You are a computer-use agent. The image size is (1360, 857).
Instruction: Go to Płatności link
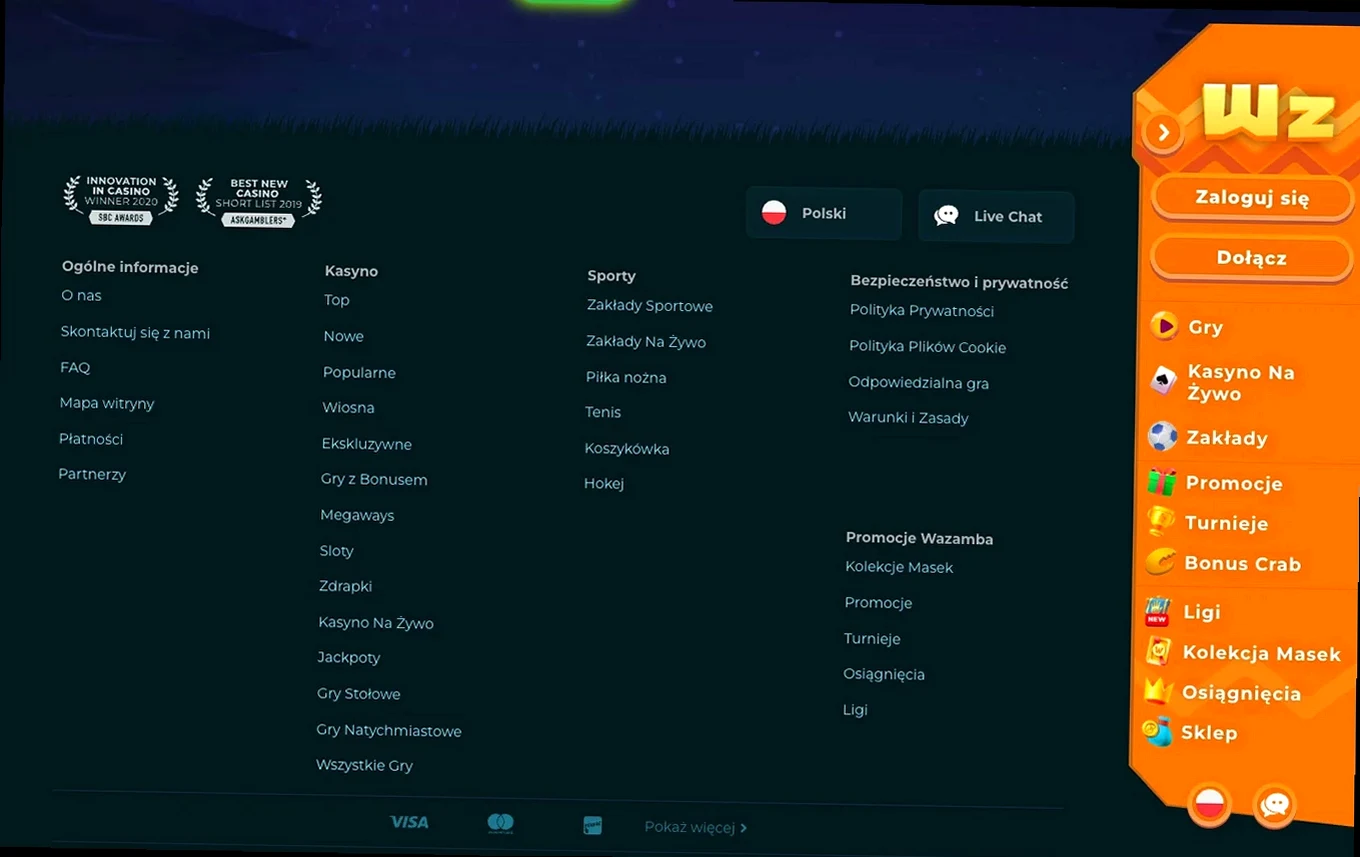coord(91,438)
